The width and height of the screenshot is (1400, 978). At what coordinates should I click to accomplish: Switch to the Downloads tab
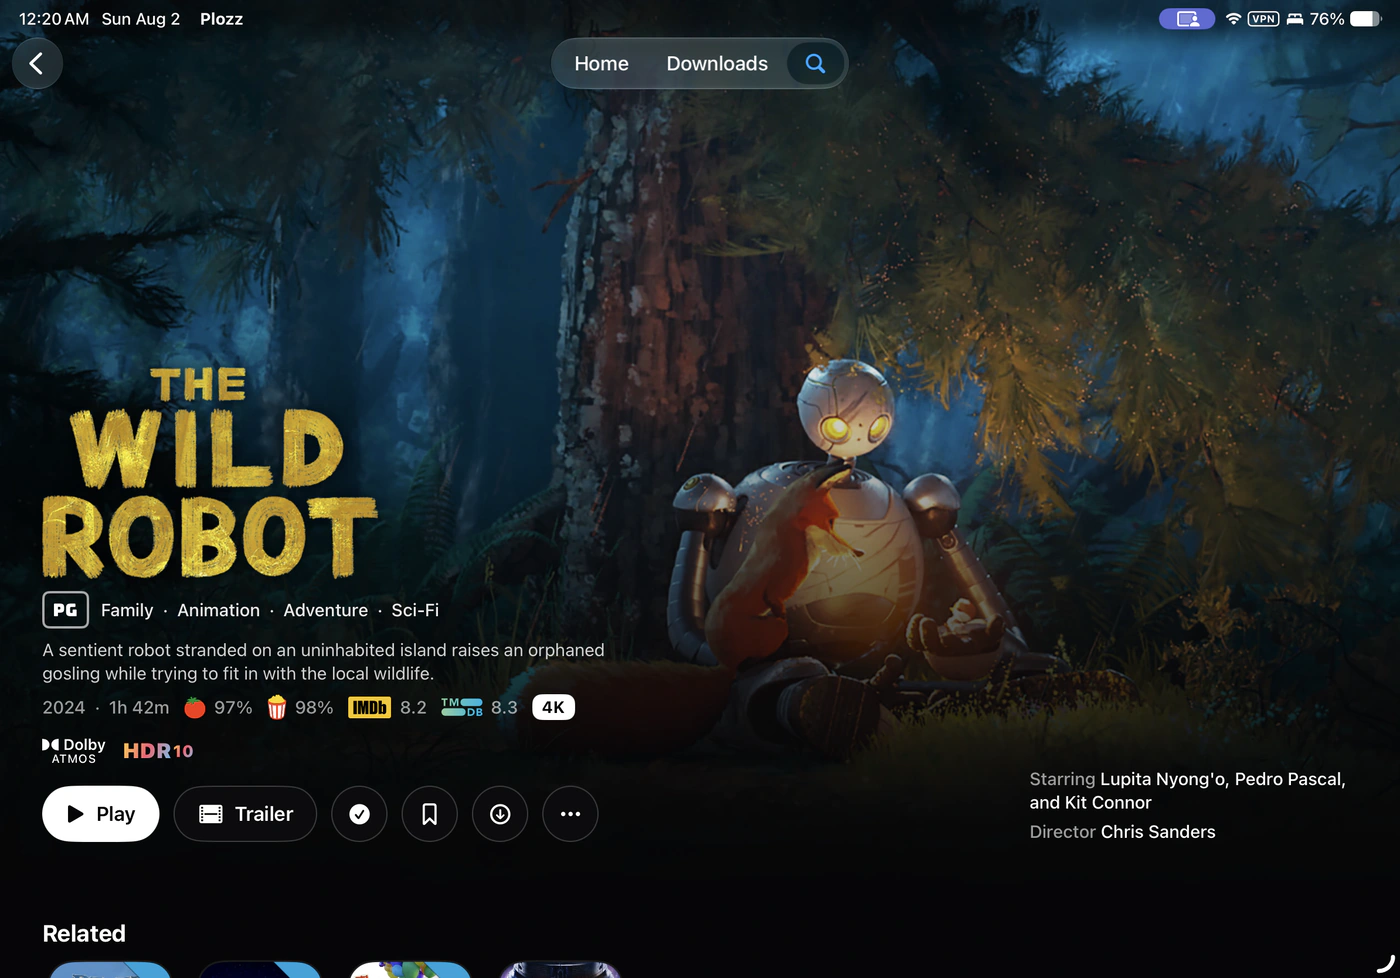click(x=717, y=63)
